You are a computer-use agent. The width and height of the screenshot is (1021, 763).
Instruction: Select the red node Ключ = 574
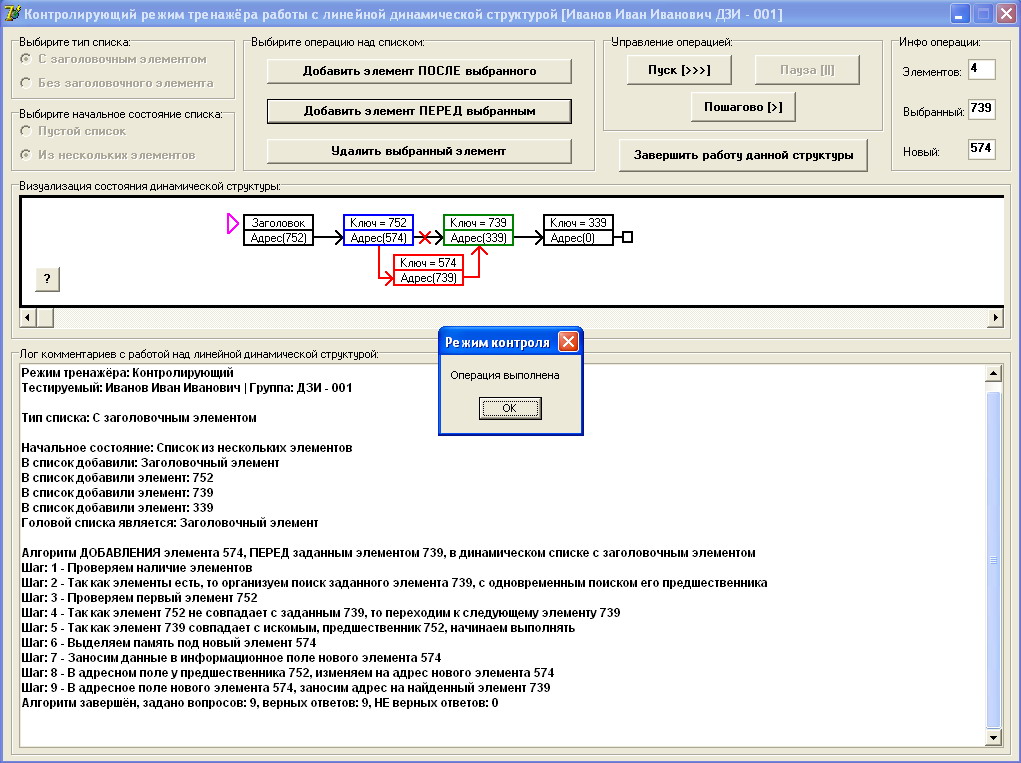point(428,270)
